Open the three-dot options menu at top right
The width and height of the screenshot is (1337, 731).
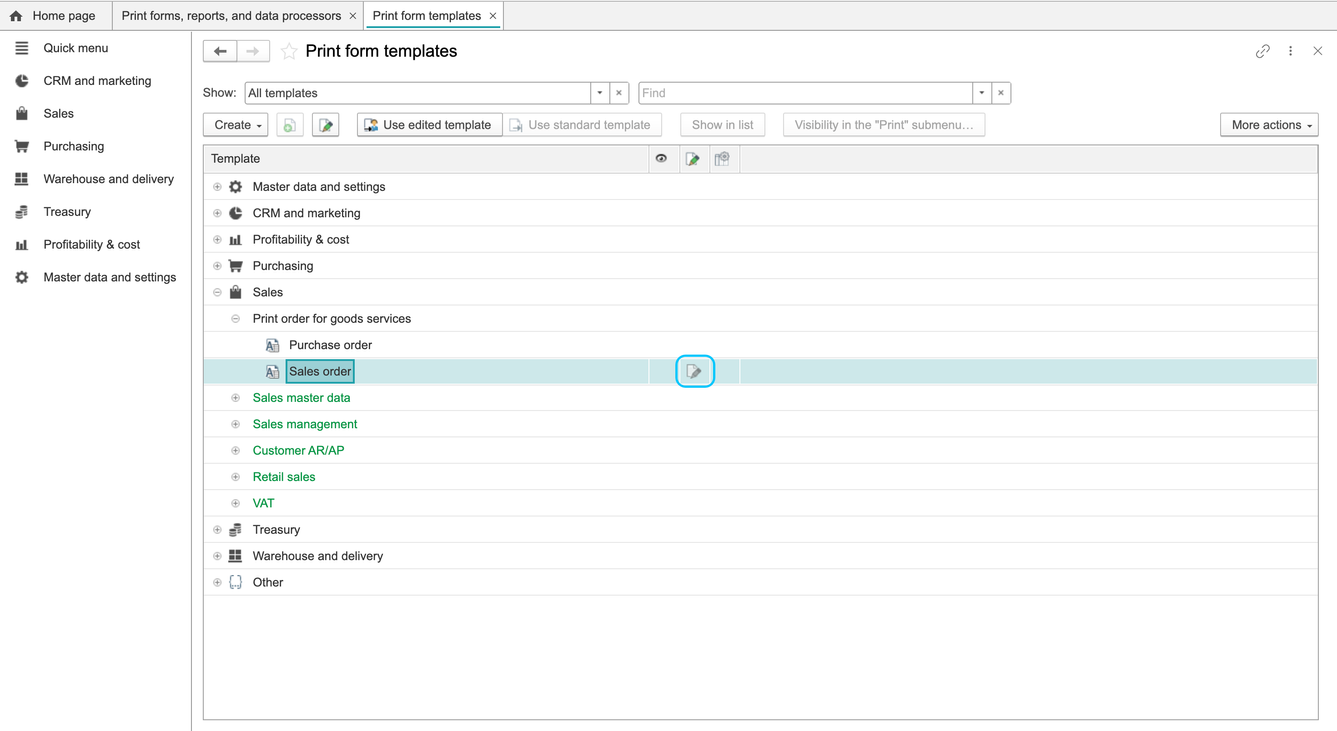[1291, 51]
